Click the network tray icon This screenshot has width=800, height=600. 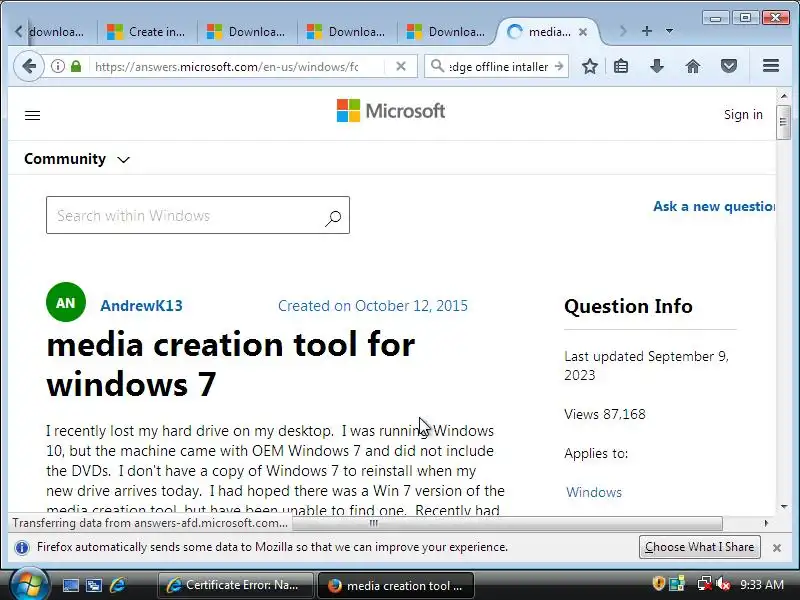pos(705,584)
